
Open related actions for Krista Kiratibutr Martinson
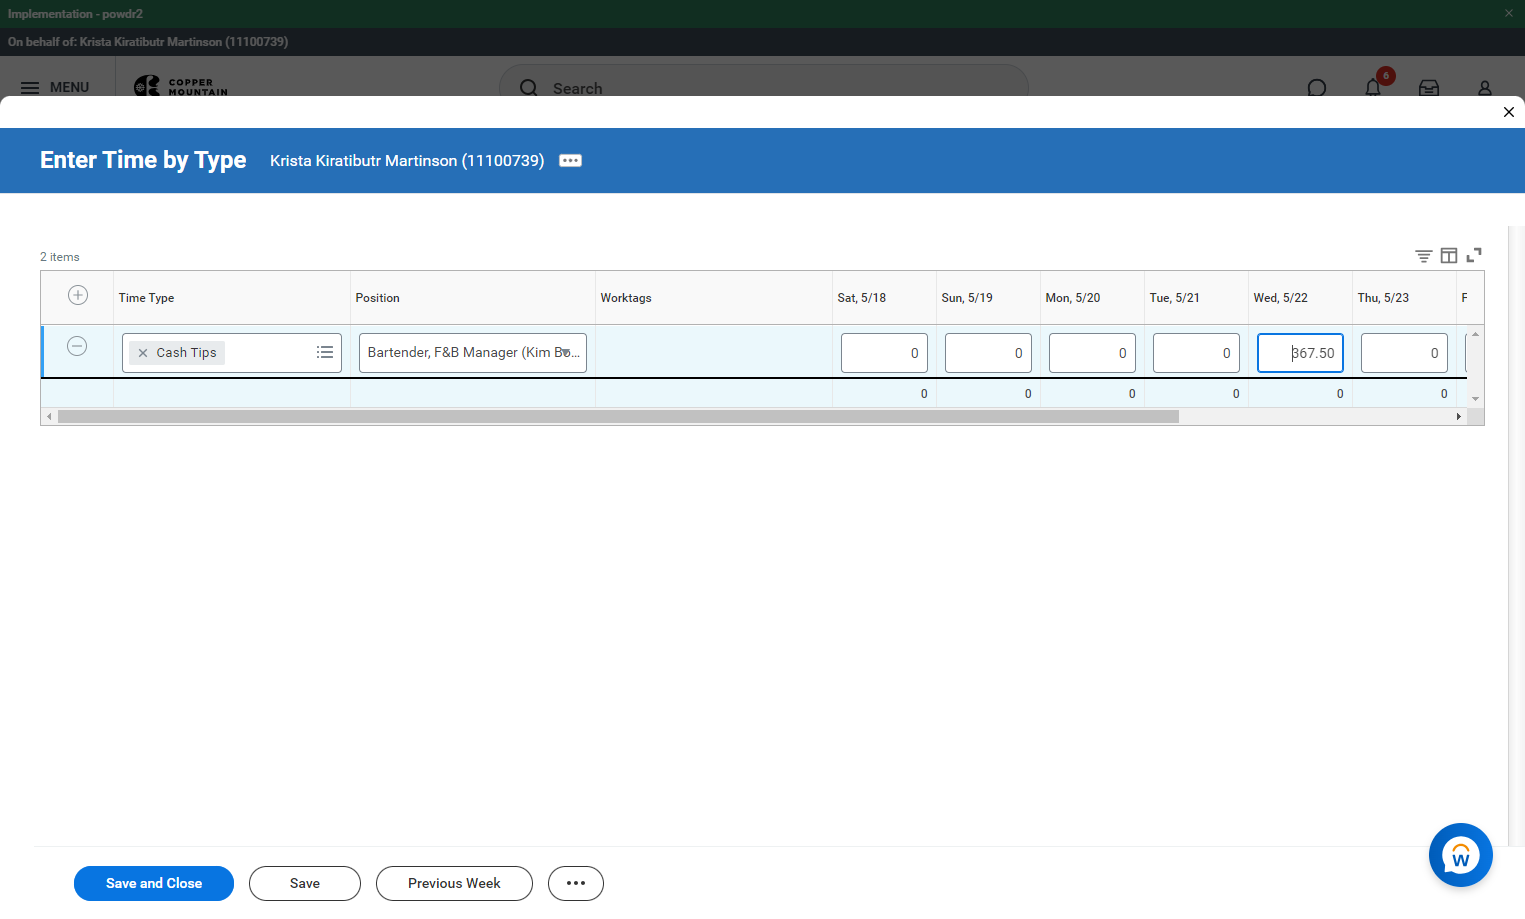pos(570,161)
